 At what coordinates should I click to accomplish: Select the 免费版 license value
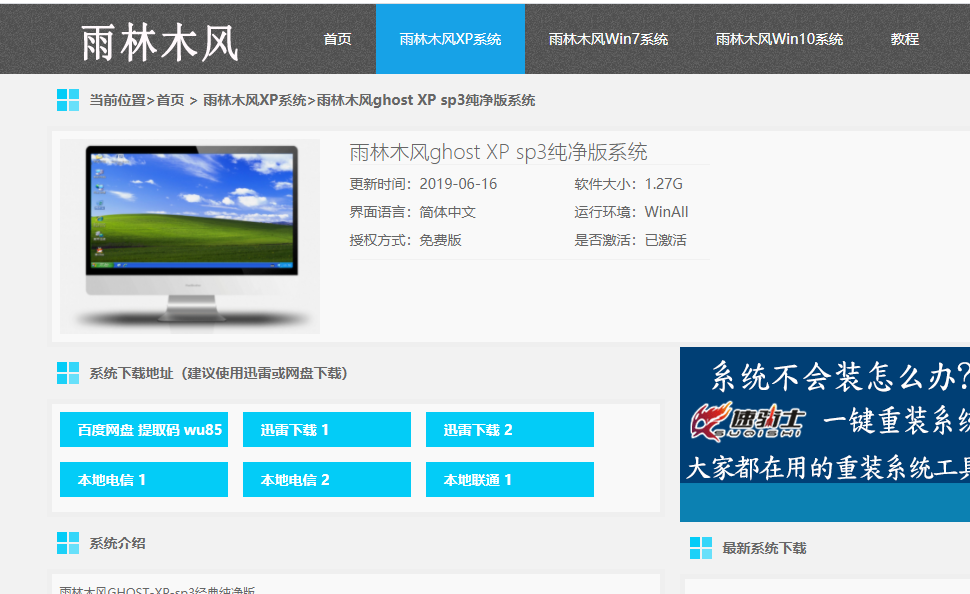tap(440, 240)
